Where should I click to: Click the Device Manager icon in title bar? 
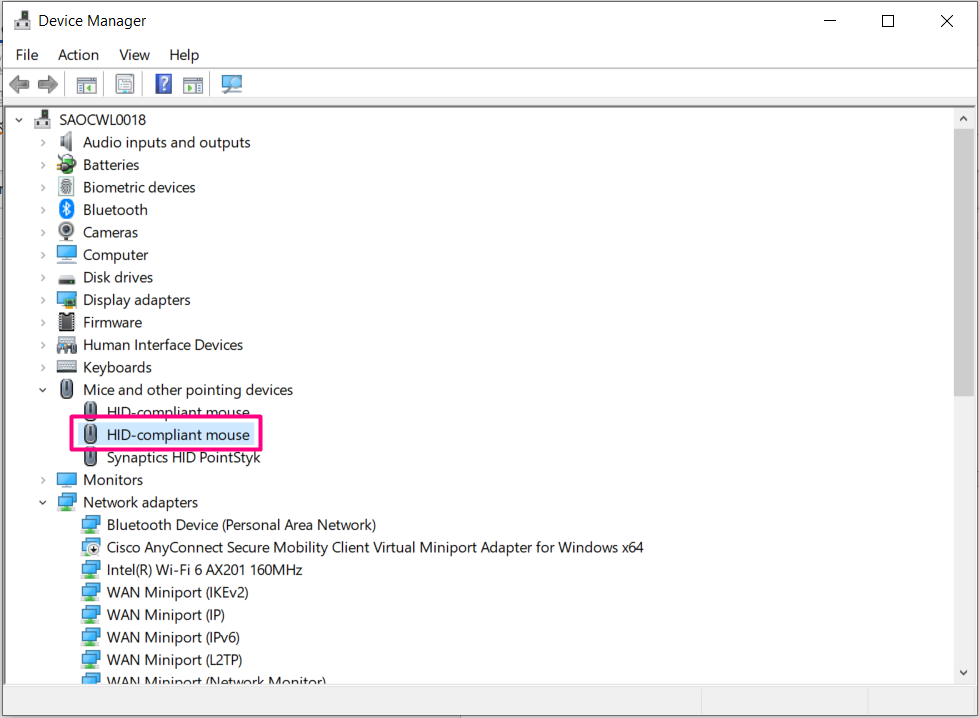21,19
